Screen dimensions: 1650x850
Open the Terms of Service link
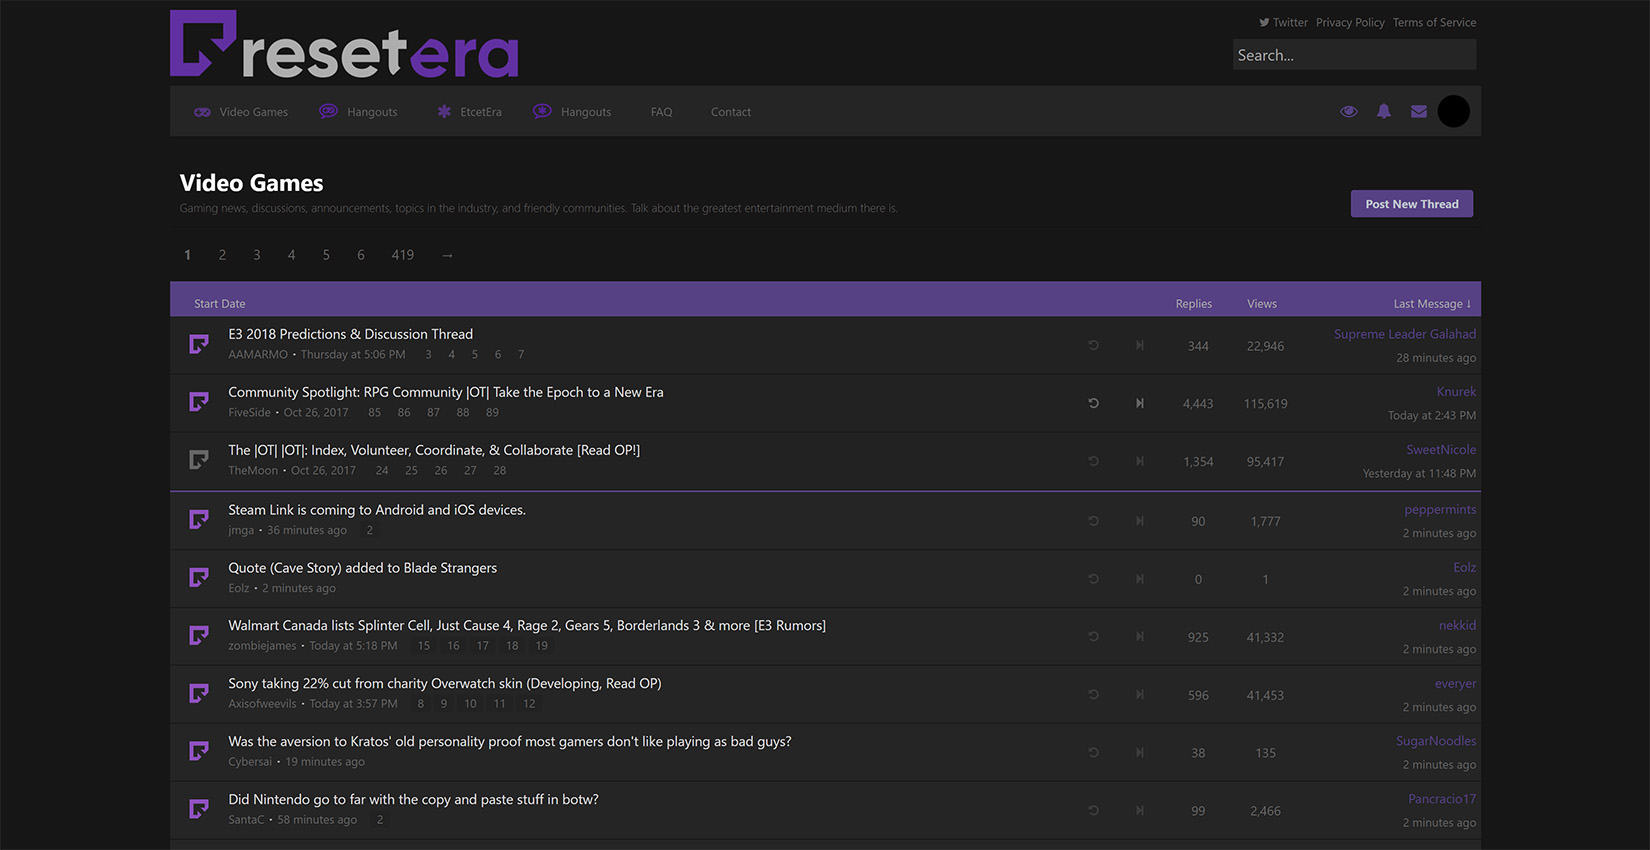click(1434, 22)
